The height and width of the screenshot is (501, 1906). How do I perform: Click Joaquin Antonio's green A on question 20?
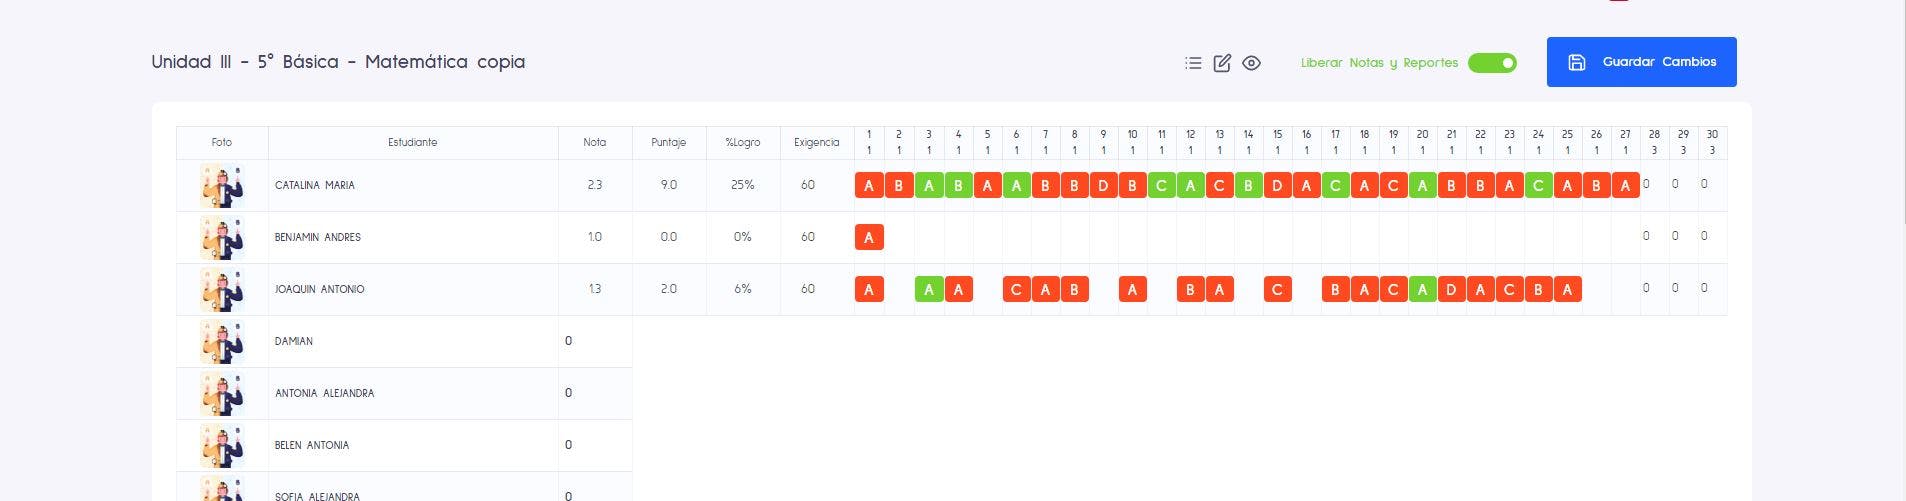pyautogui.click(x=1422, y=289)
